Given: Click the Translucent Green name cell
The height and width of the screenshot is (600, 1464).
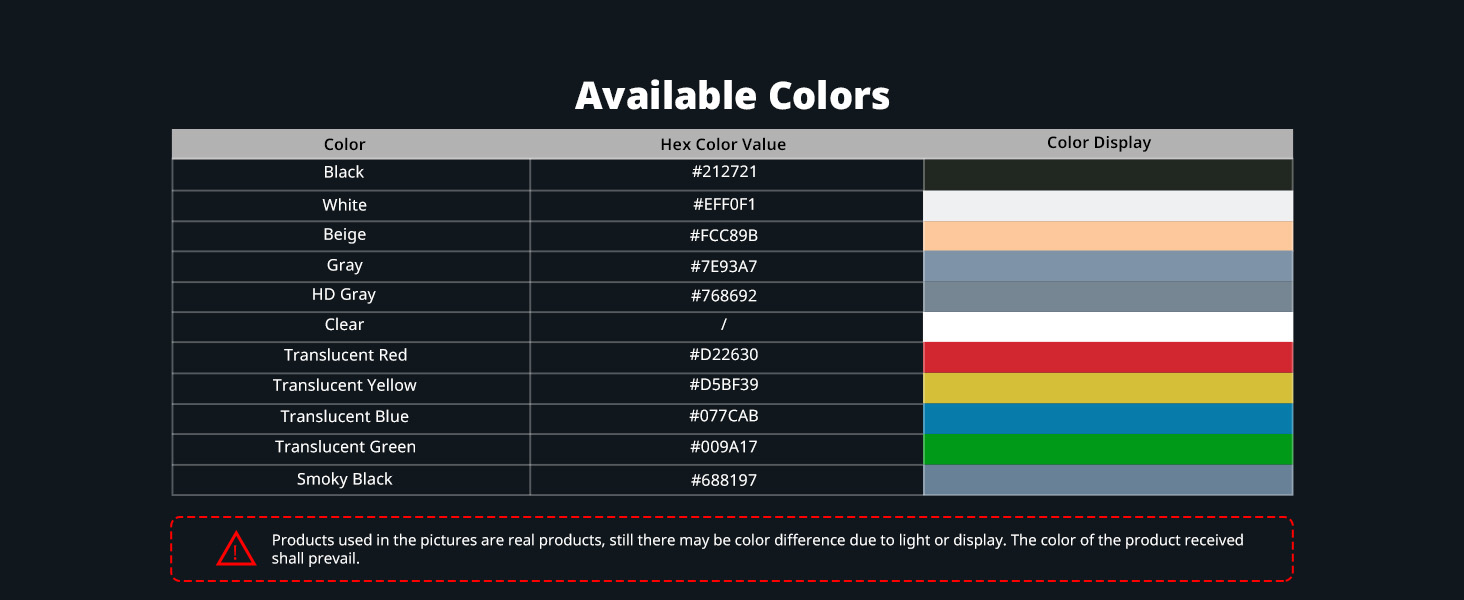Looking at the screenshot, I should 345,447.
